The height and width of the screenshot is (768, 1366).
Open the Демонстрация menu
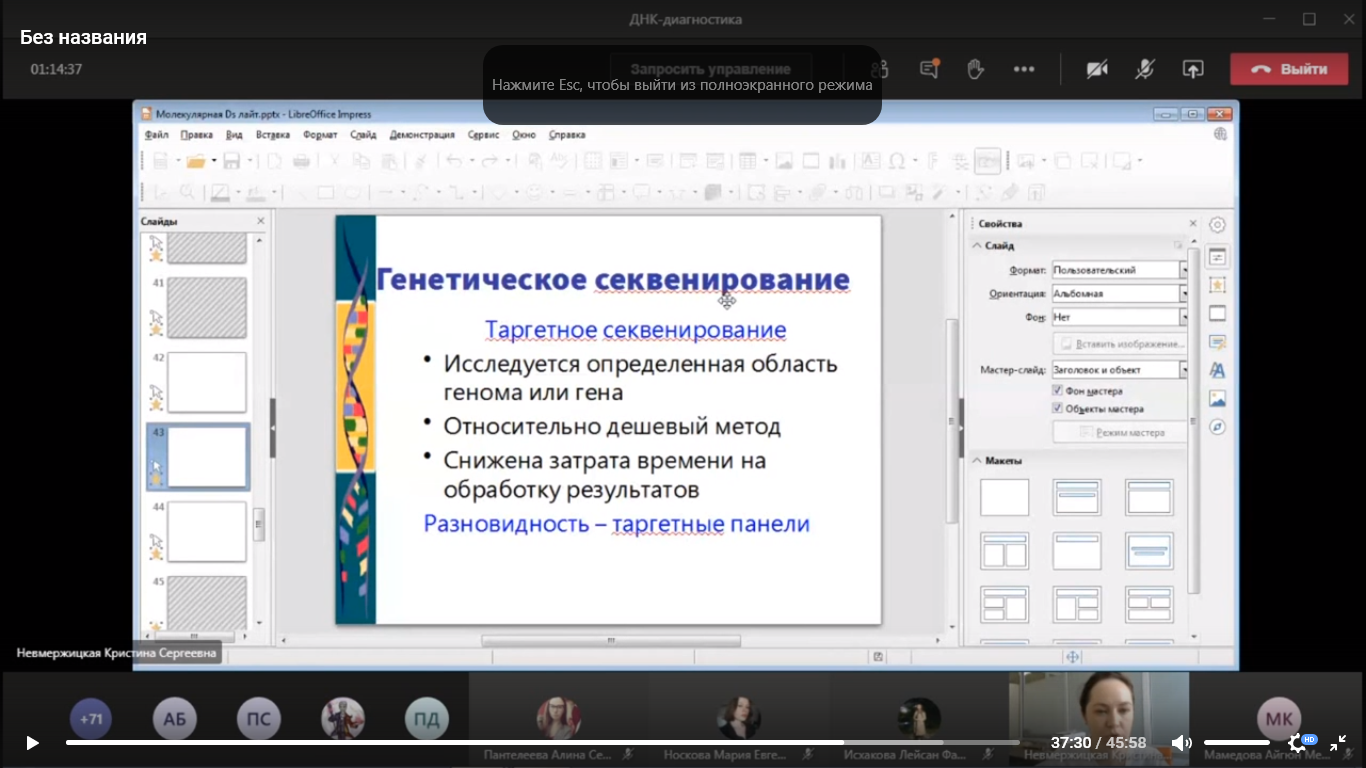(422, 134)
